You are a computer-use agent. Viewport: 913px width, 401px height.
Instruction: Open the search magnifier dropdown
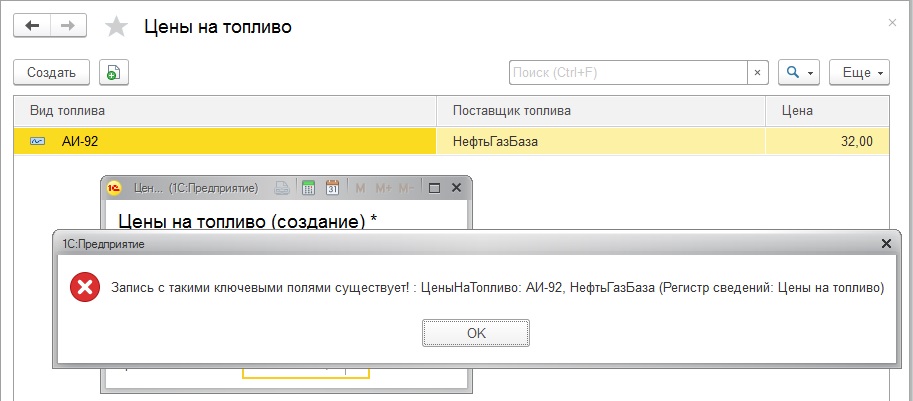click(799, 72)
